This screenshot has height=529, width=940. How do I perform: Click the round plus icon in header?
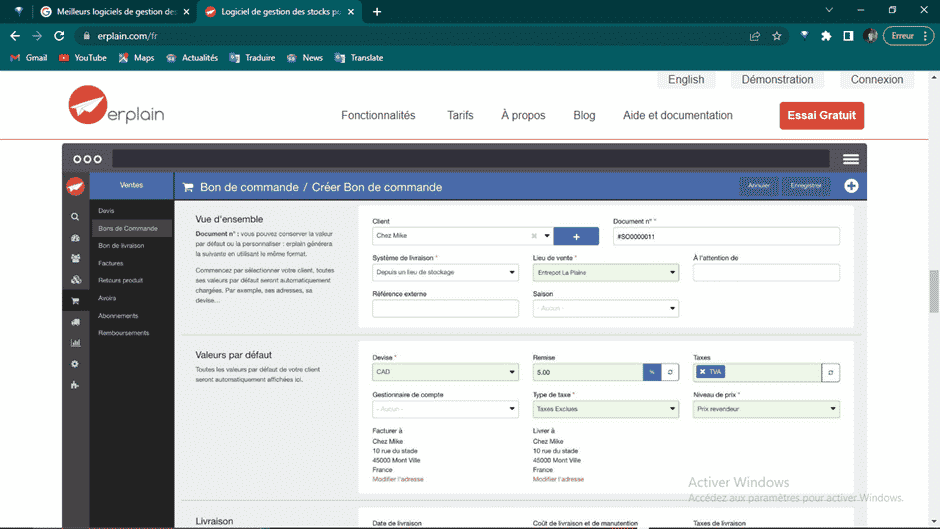(x=851, y=186)
